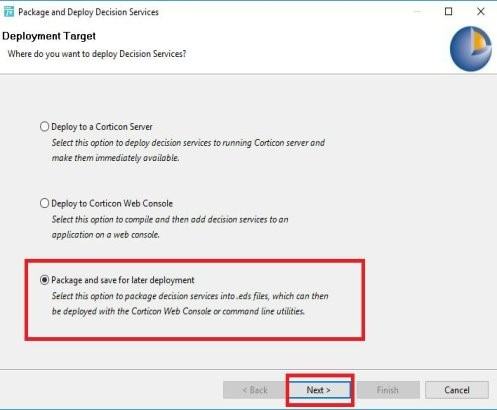Select the Deploy to a Corticon Server radio button
This screenshot has width=497, height=410.
[x=44, y=127]
